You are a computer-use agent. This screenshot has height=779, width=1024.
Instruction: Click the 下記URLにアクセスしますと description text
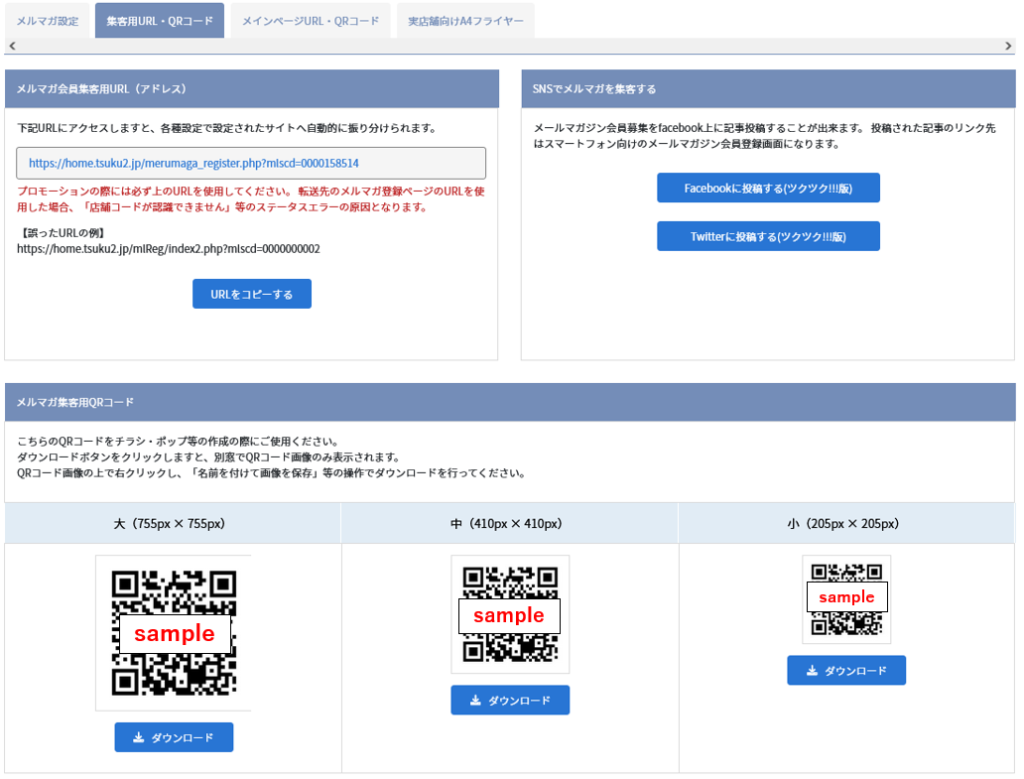coord(227,128)
